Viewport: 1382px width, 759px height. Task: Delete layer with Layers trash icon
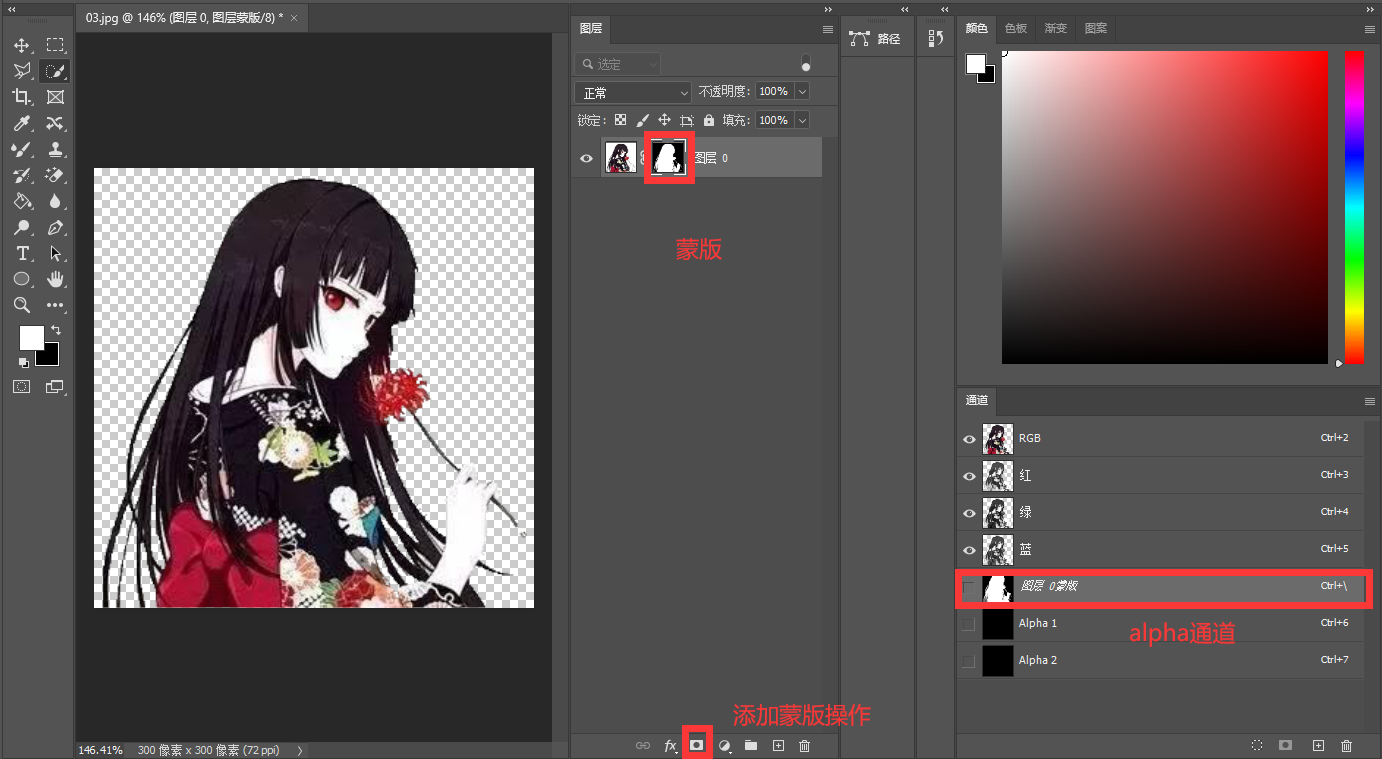tap(805, 745)
